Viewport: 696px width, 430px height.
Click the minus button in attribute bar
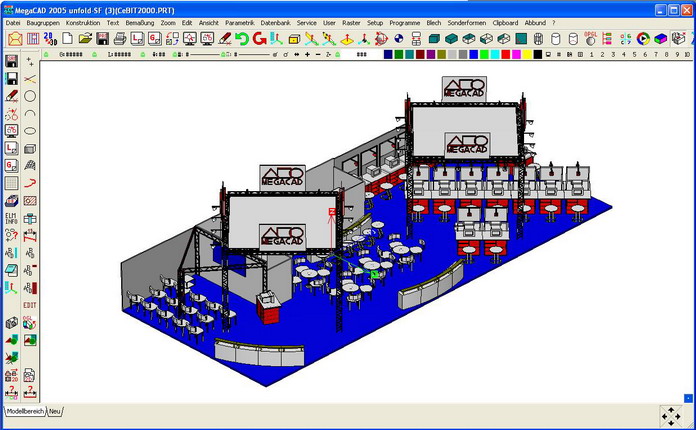coord(318,55)
